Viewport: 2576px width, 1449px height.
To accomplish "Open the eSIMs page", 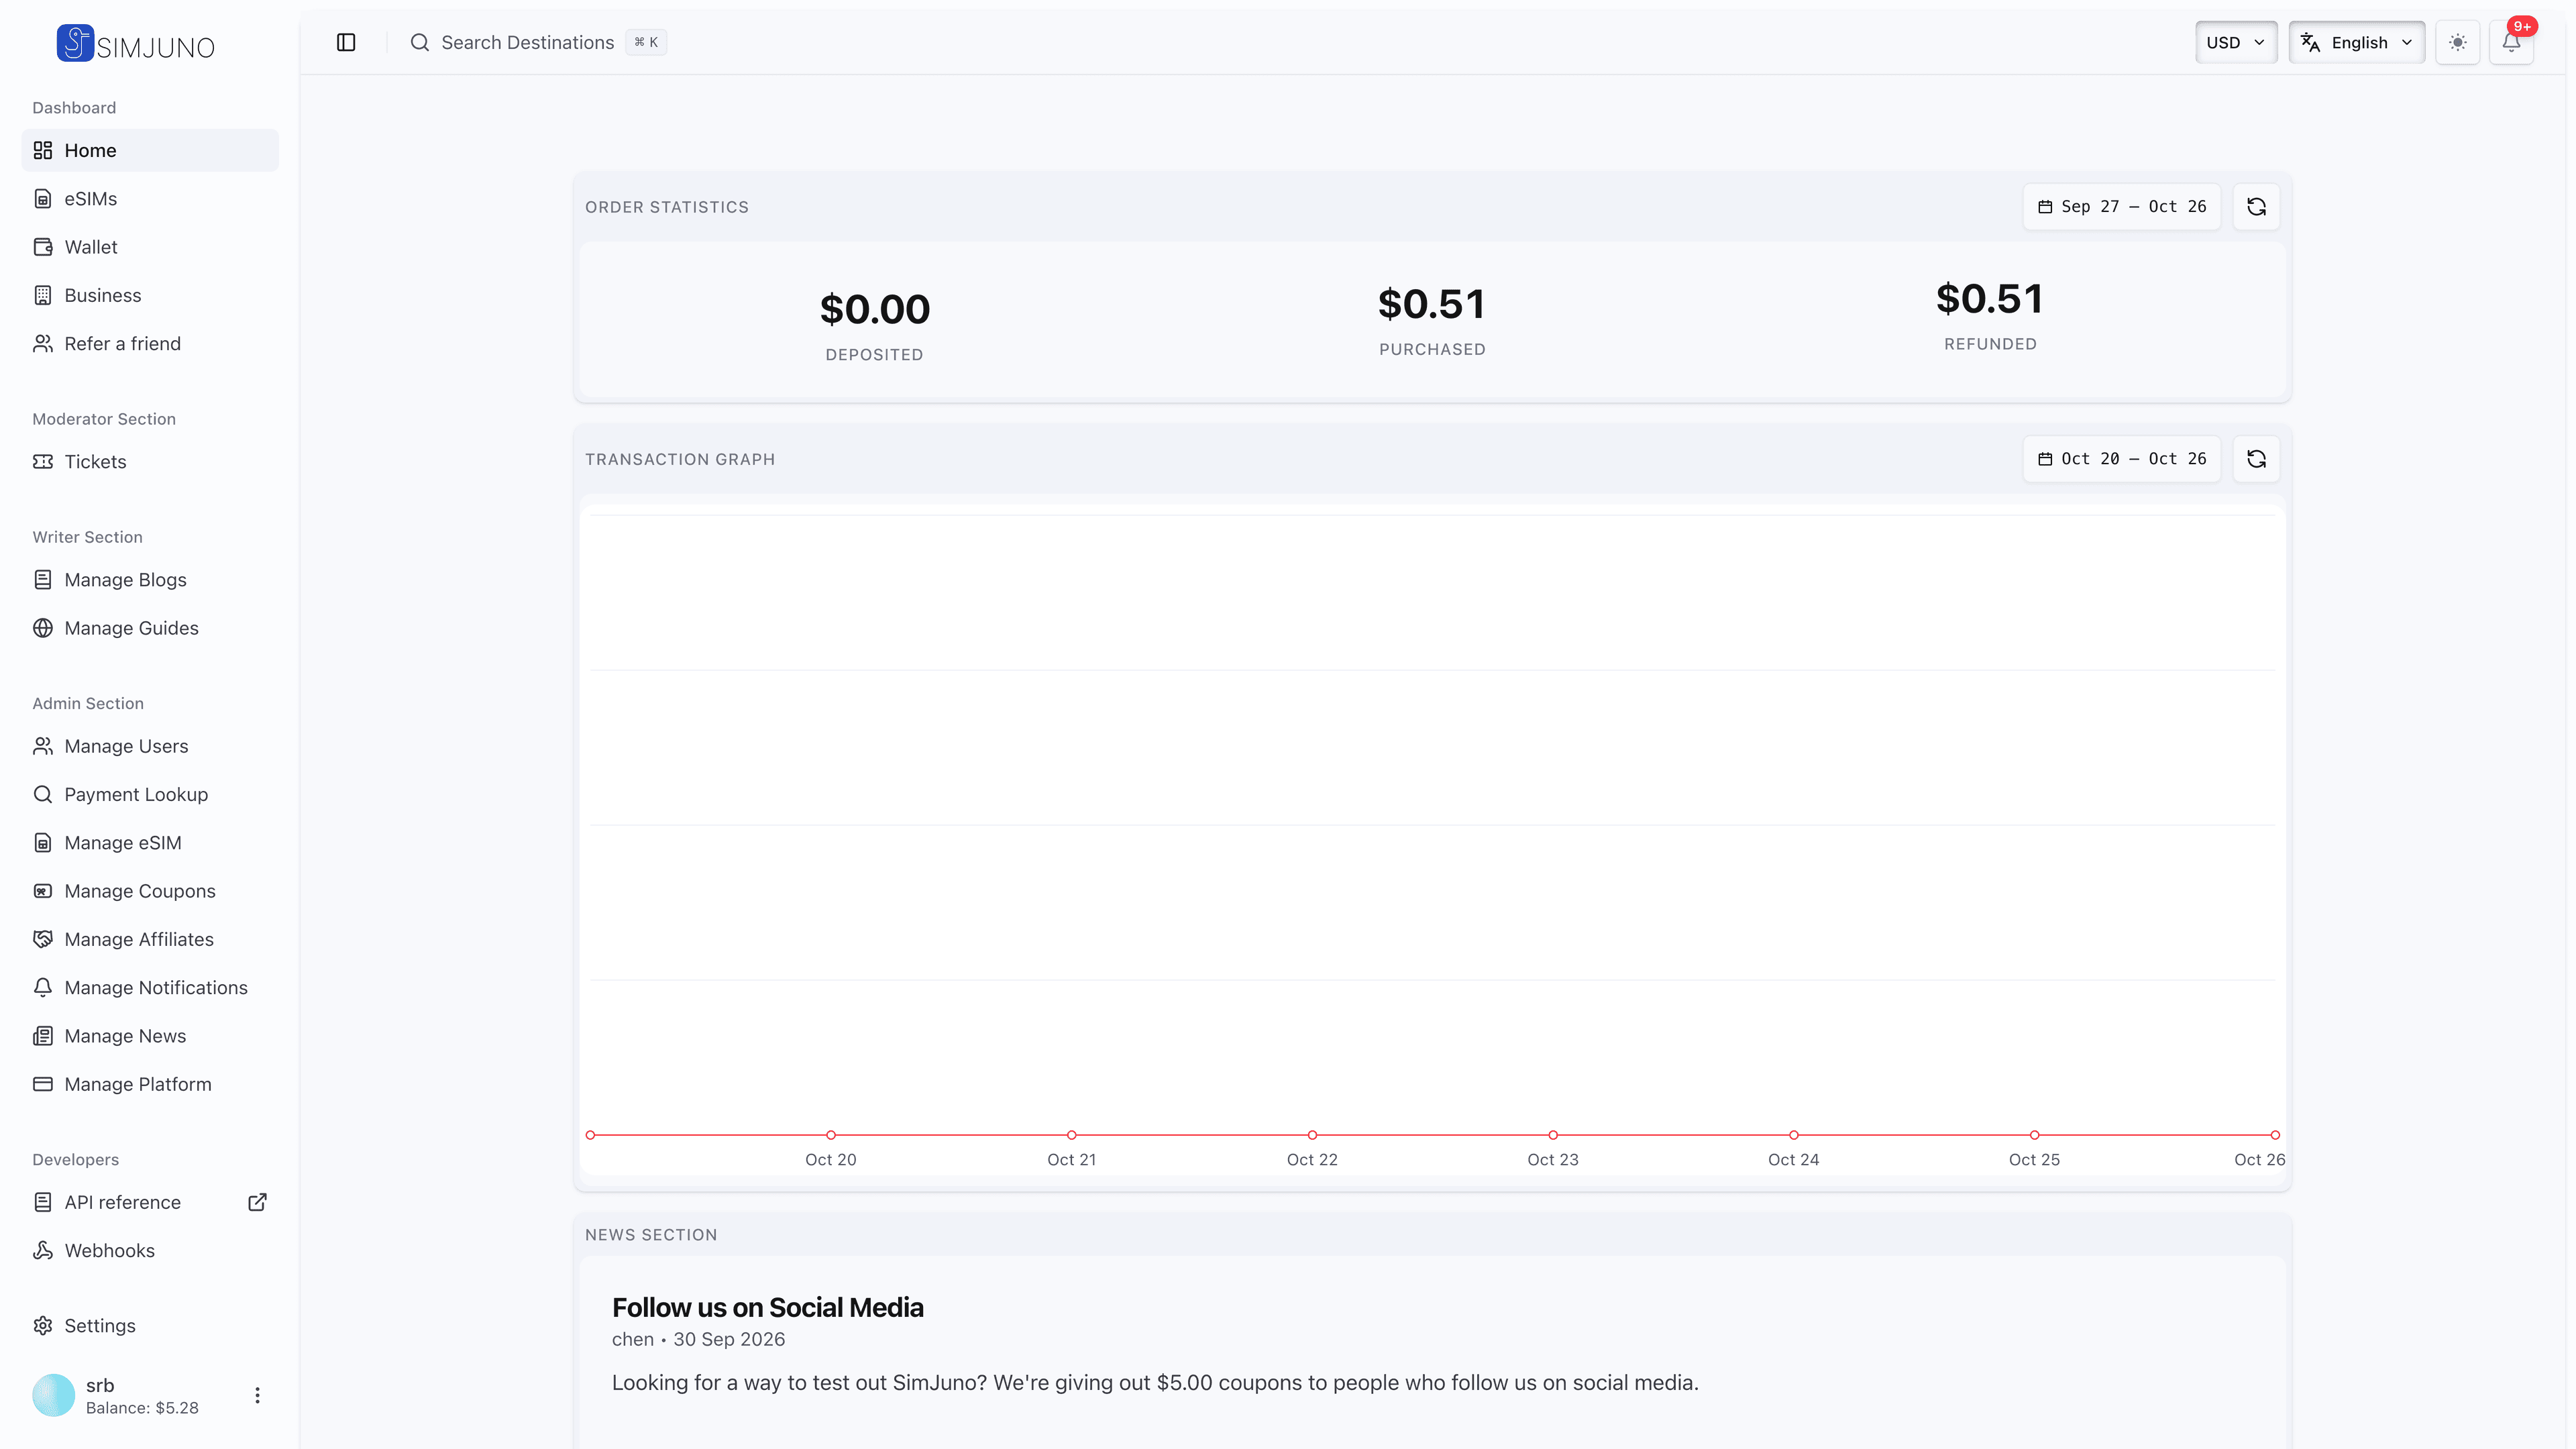I will 150,199.
